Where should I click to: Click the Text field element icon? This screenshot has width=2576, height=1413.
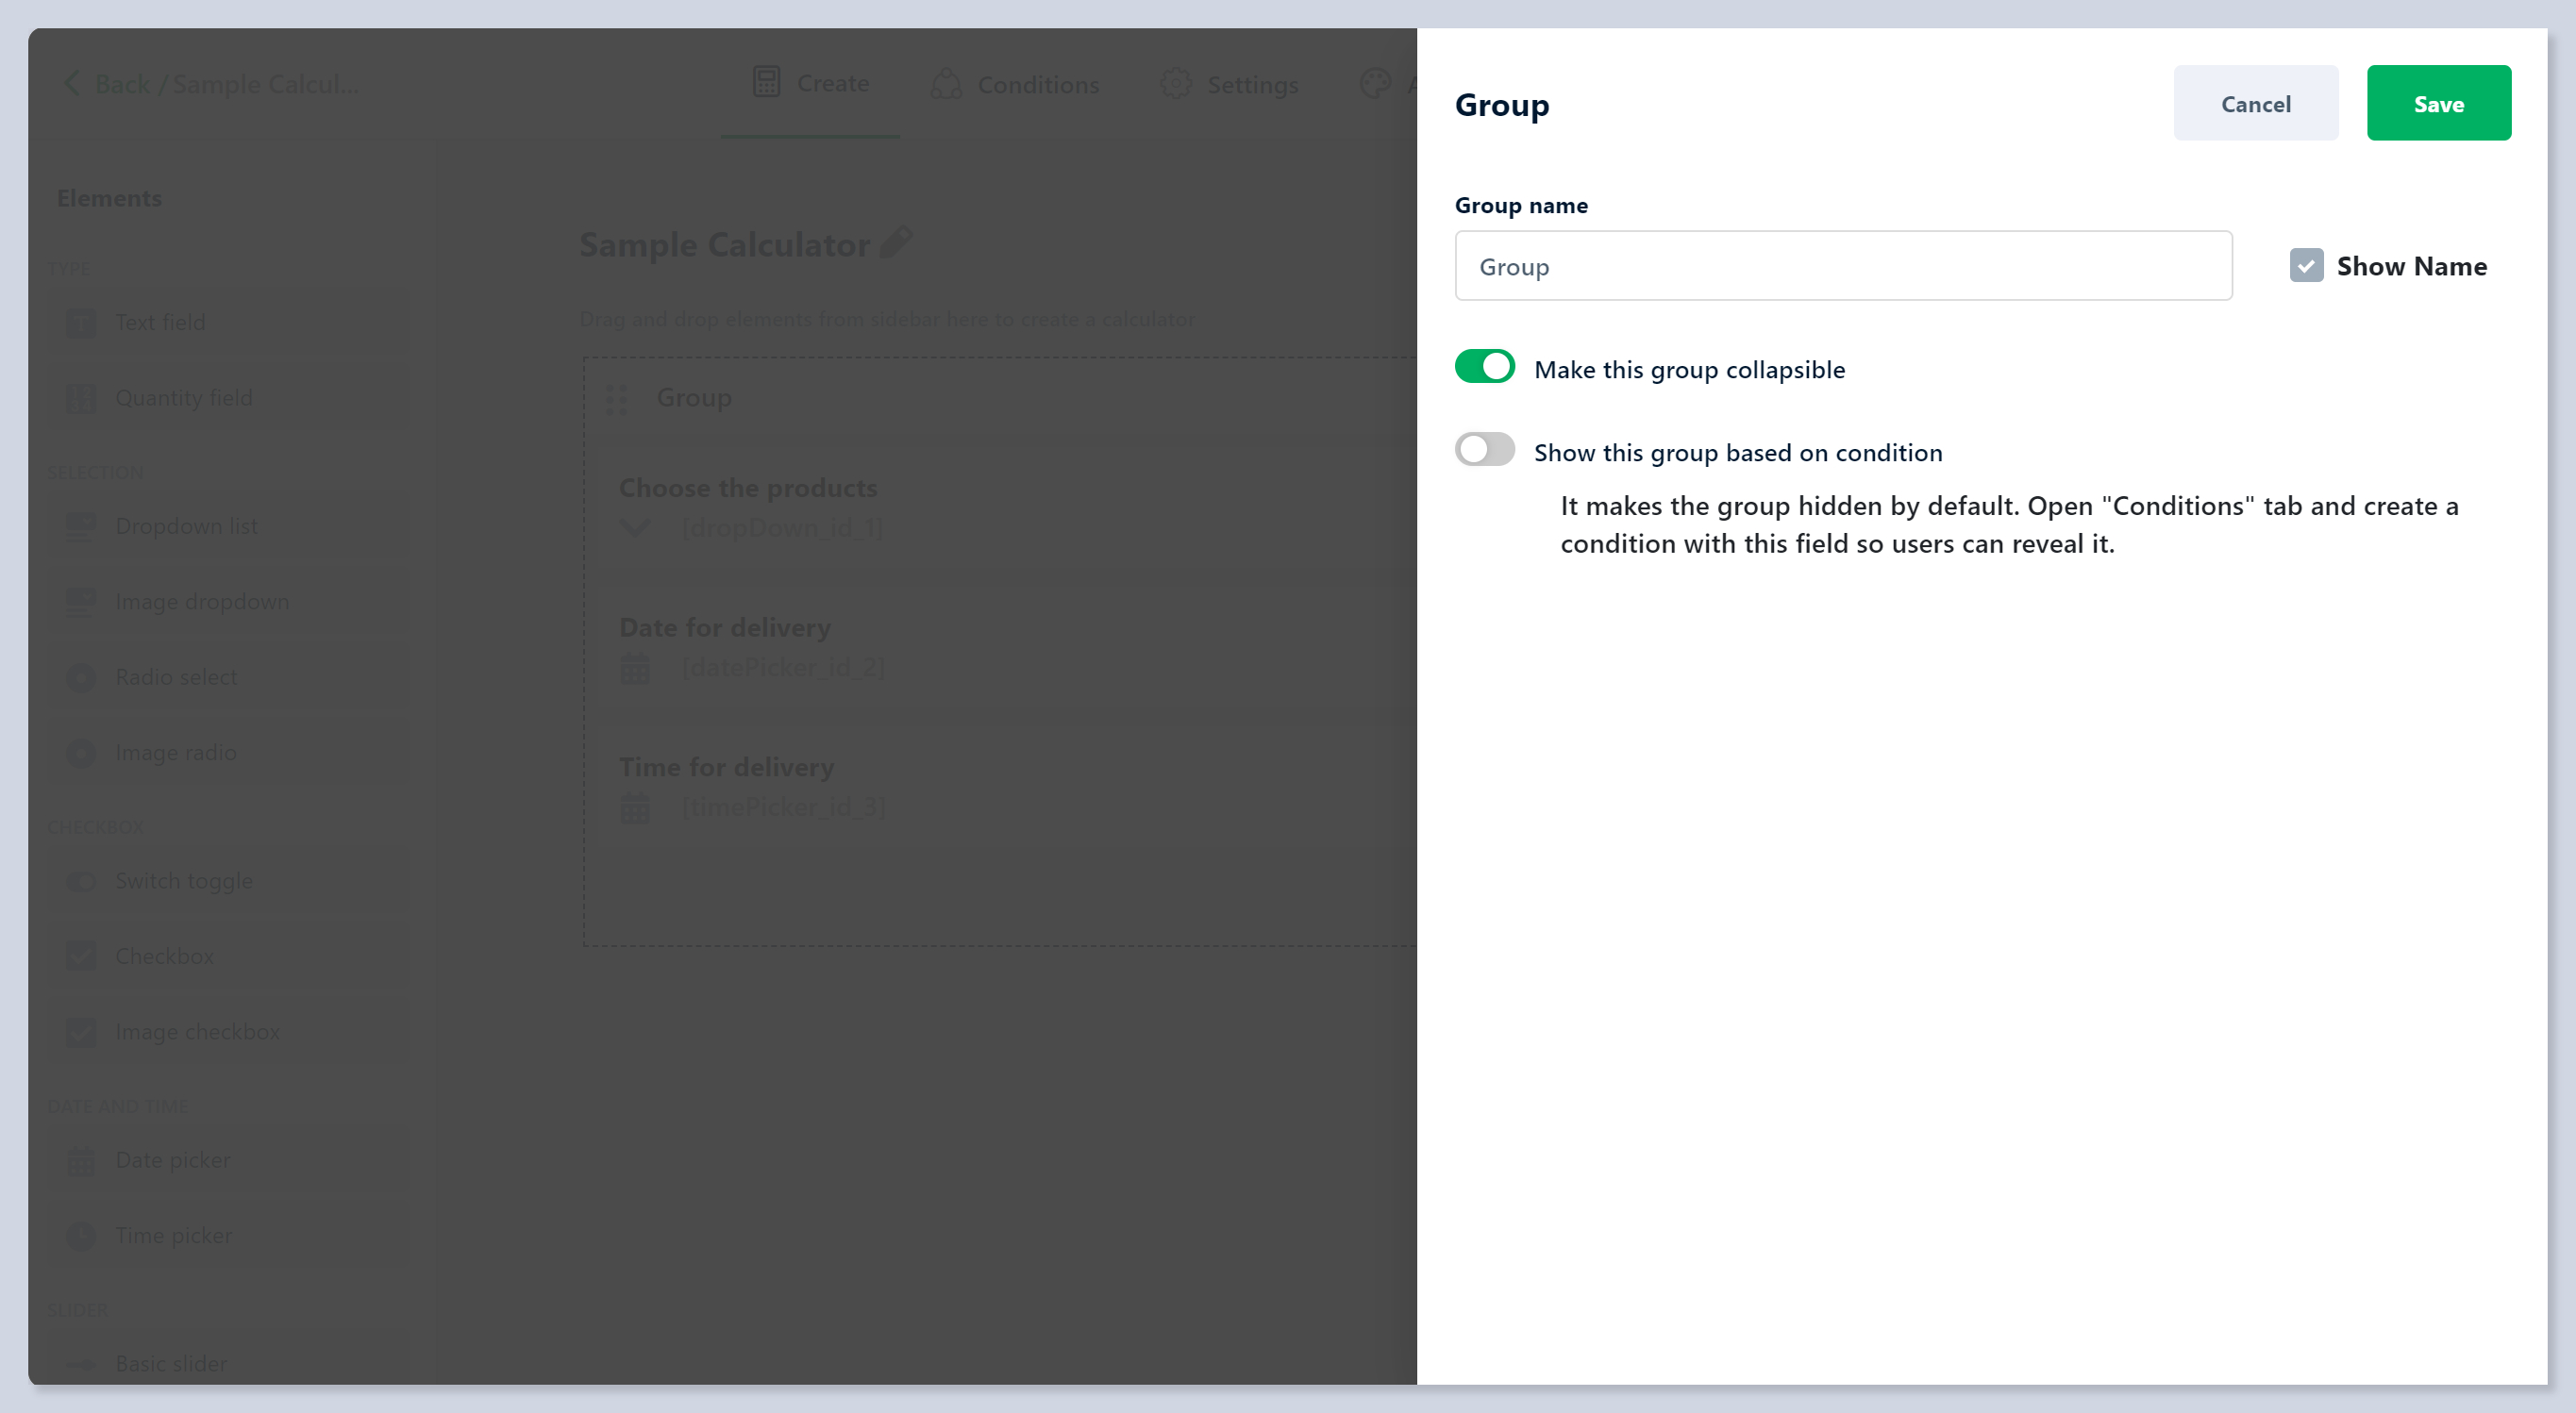click(81, 322)
